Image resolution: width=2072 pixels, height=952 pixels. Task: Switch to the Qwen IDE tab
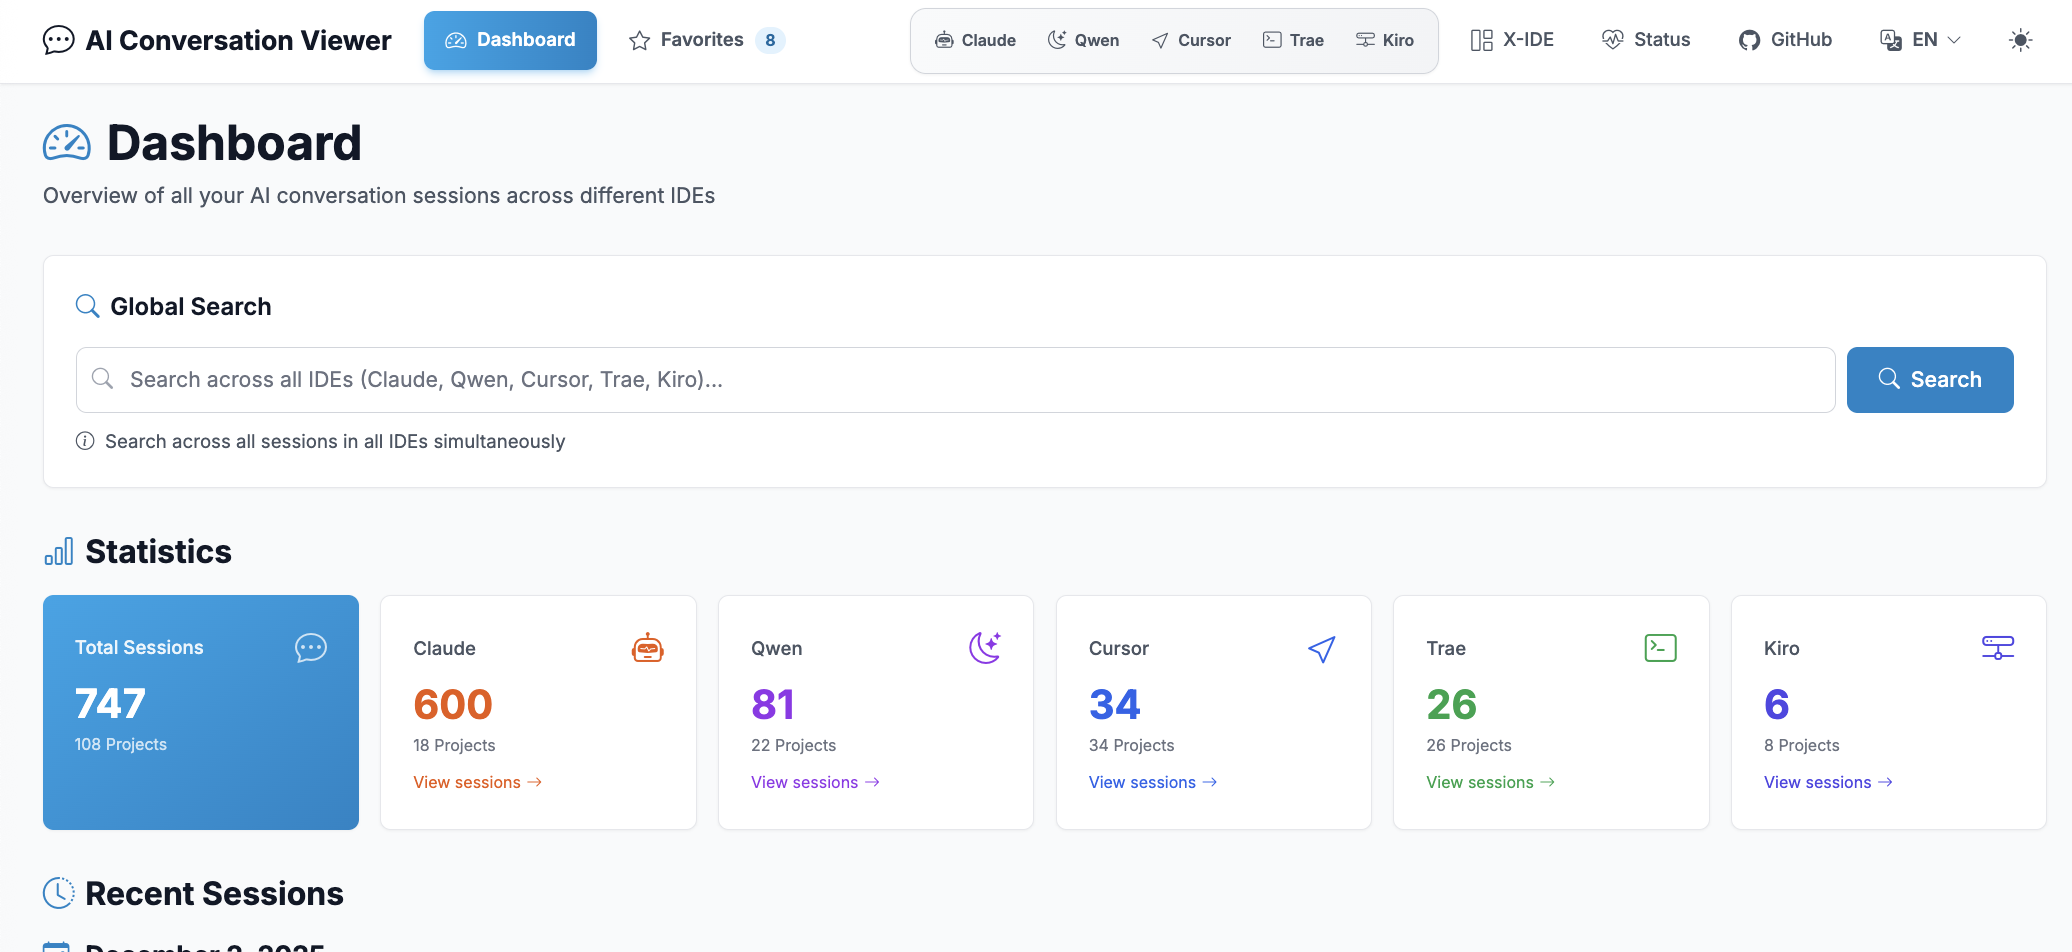tap(1083, 40)
